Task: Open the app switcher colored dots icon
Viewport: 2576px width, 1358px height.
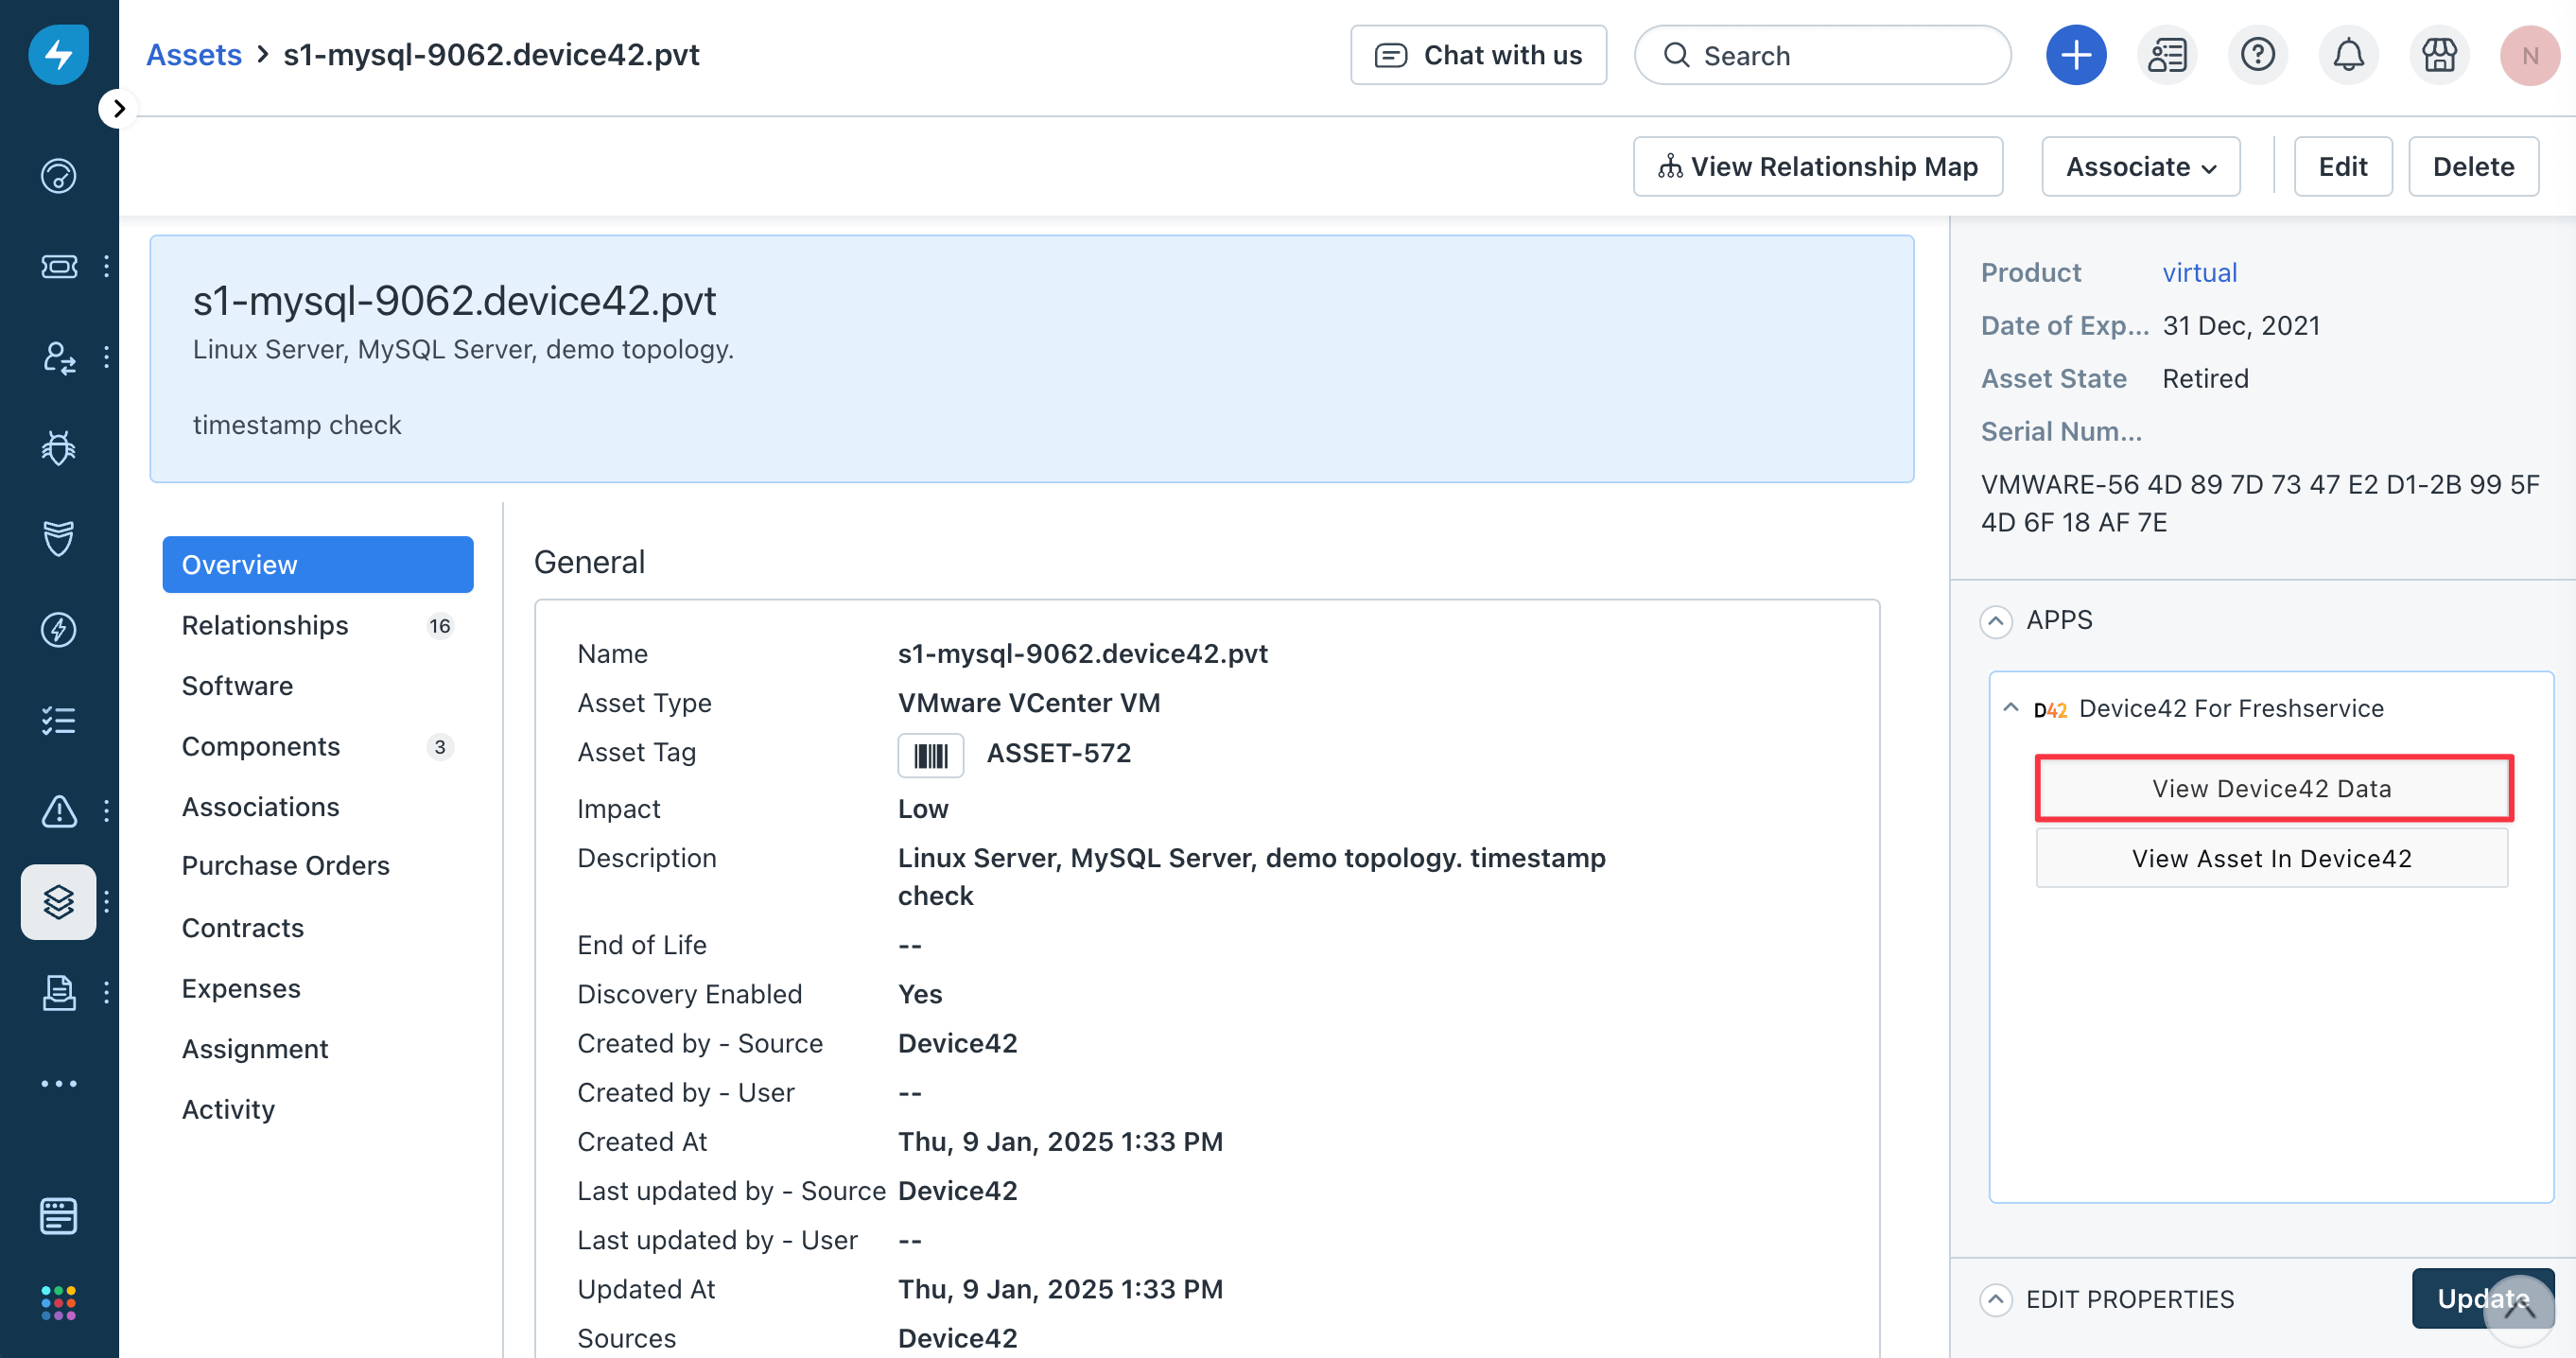Action: click(x=58, y=1302)
